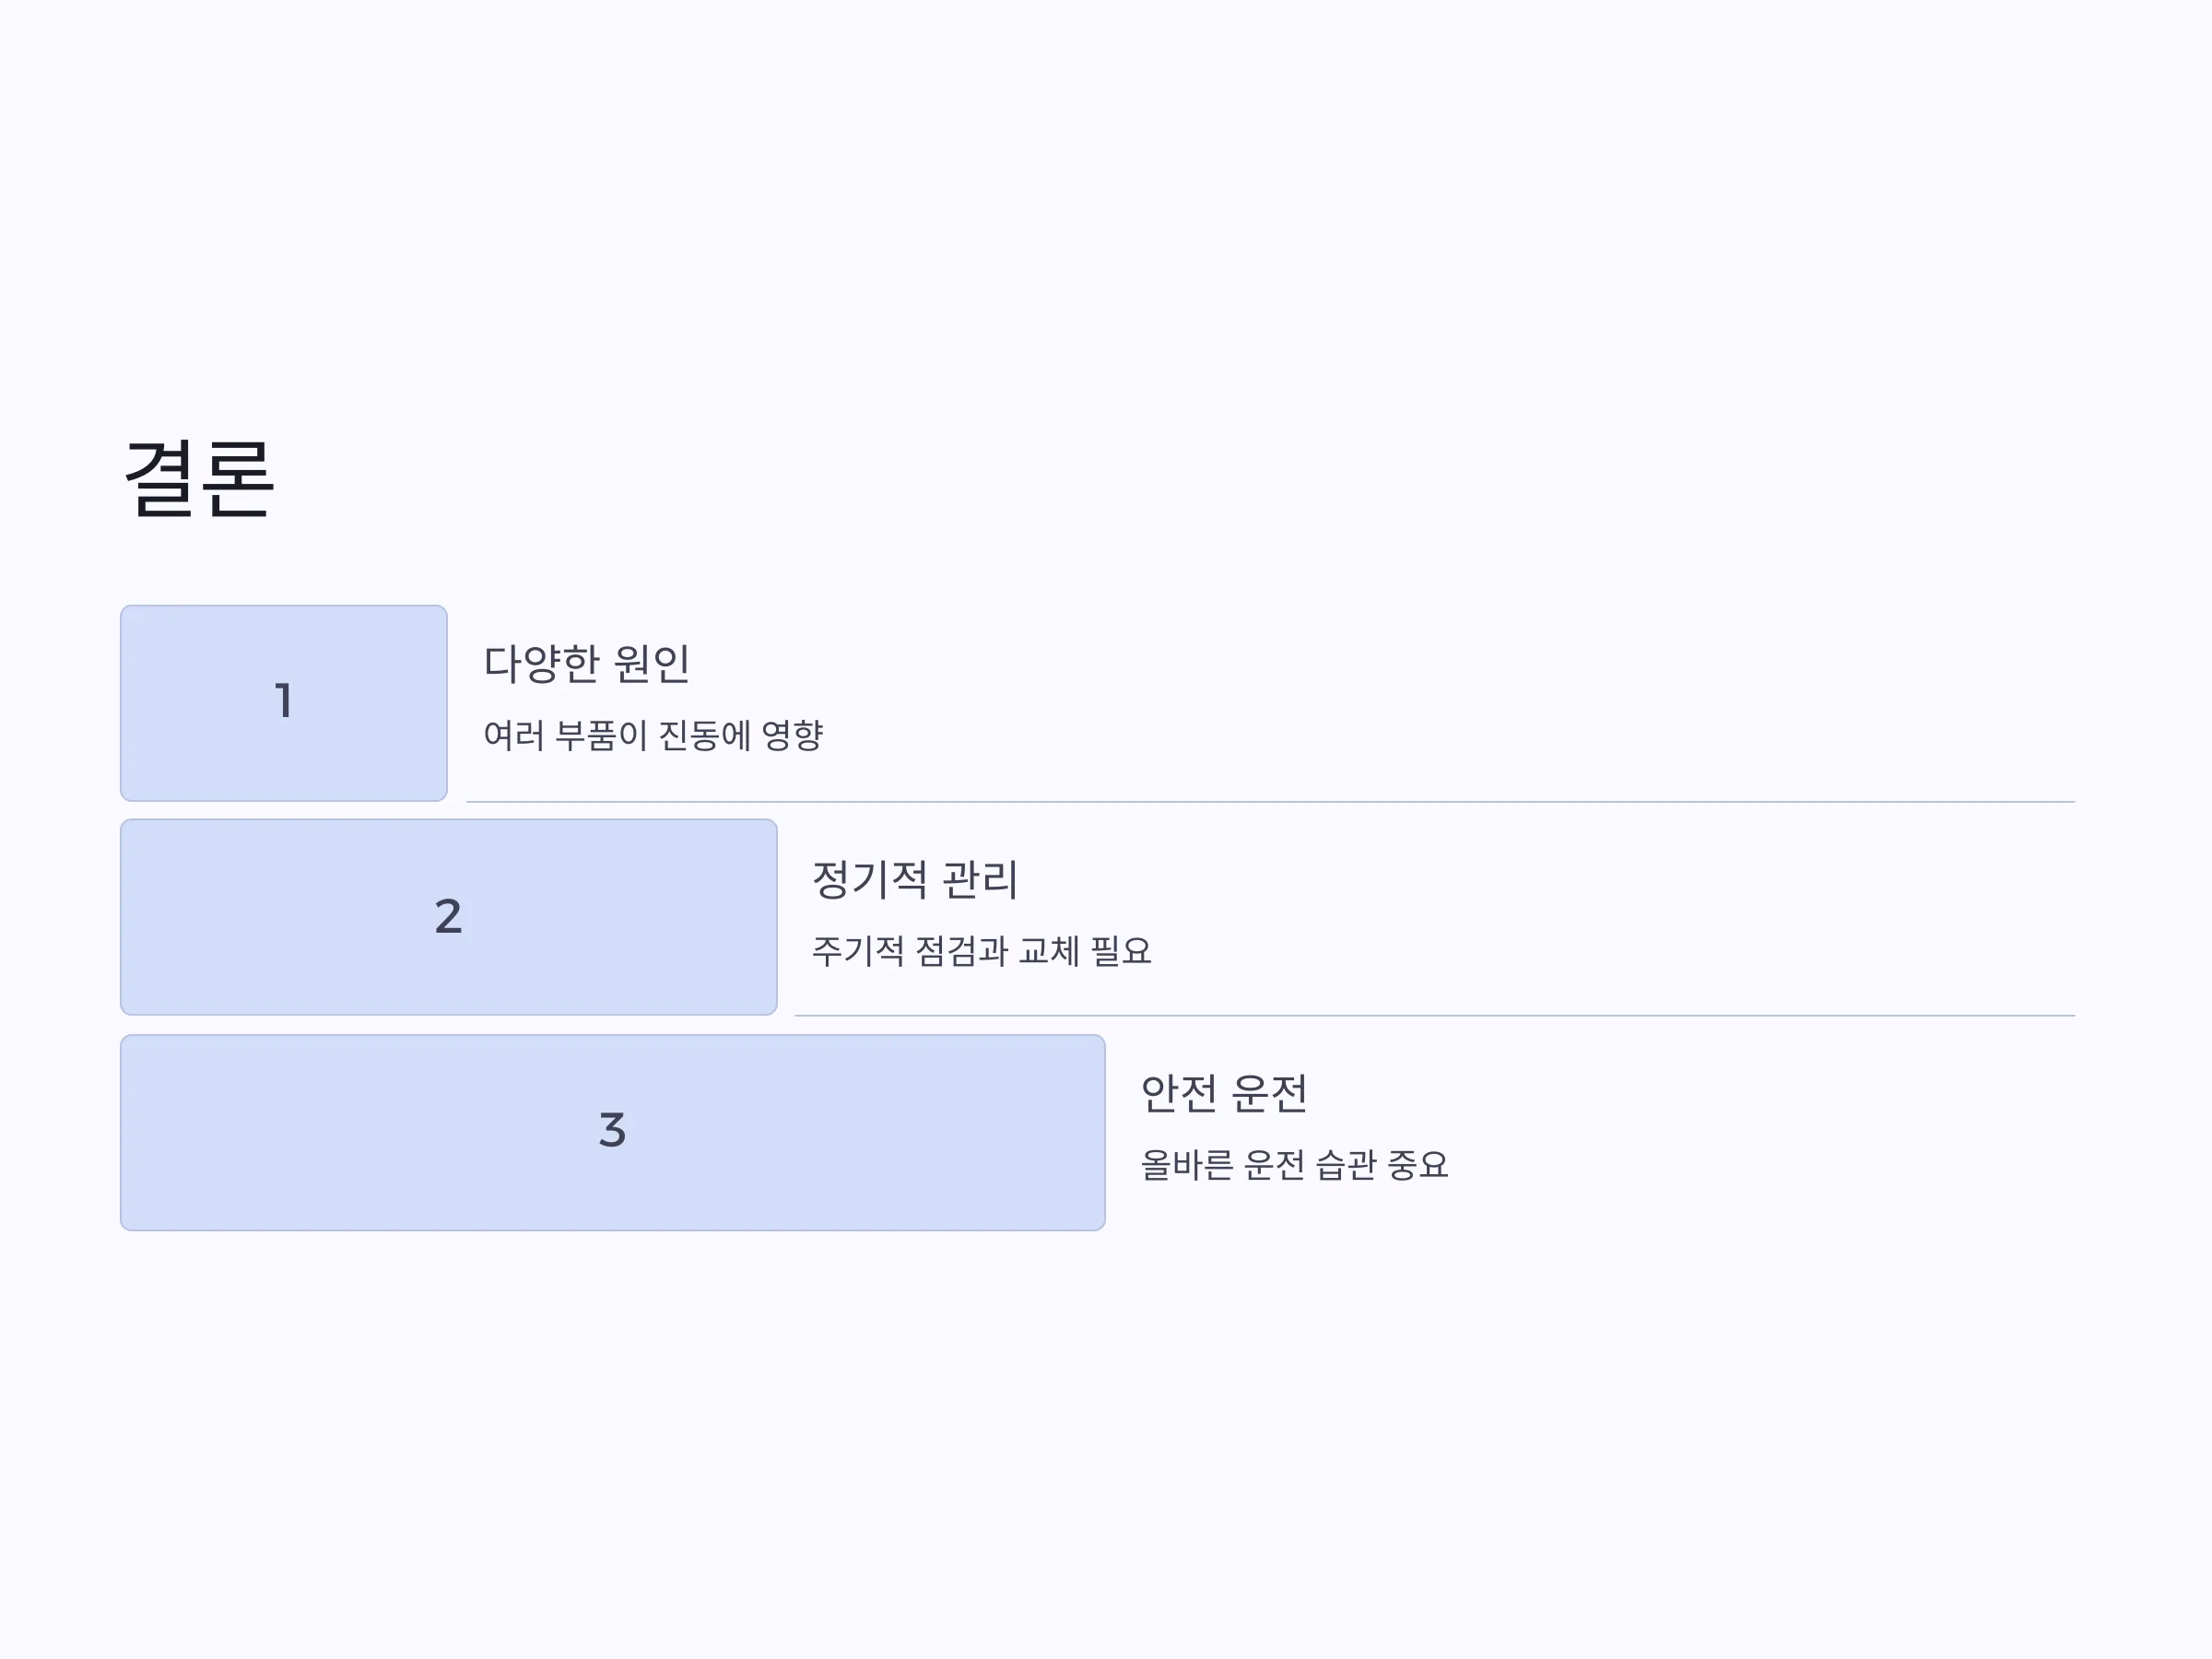The image size is (2212, 1659).
Task: Click the heading 안전 운전
Action: (x=1224, y=1093)
